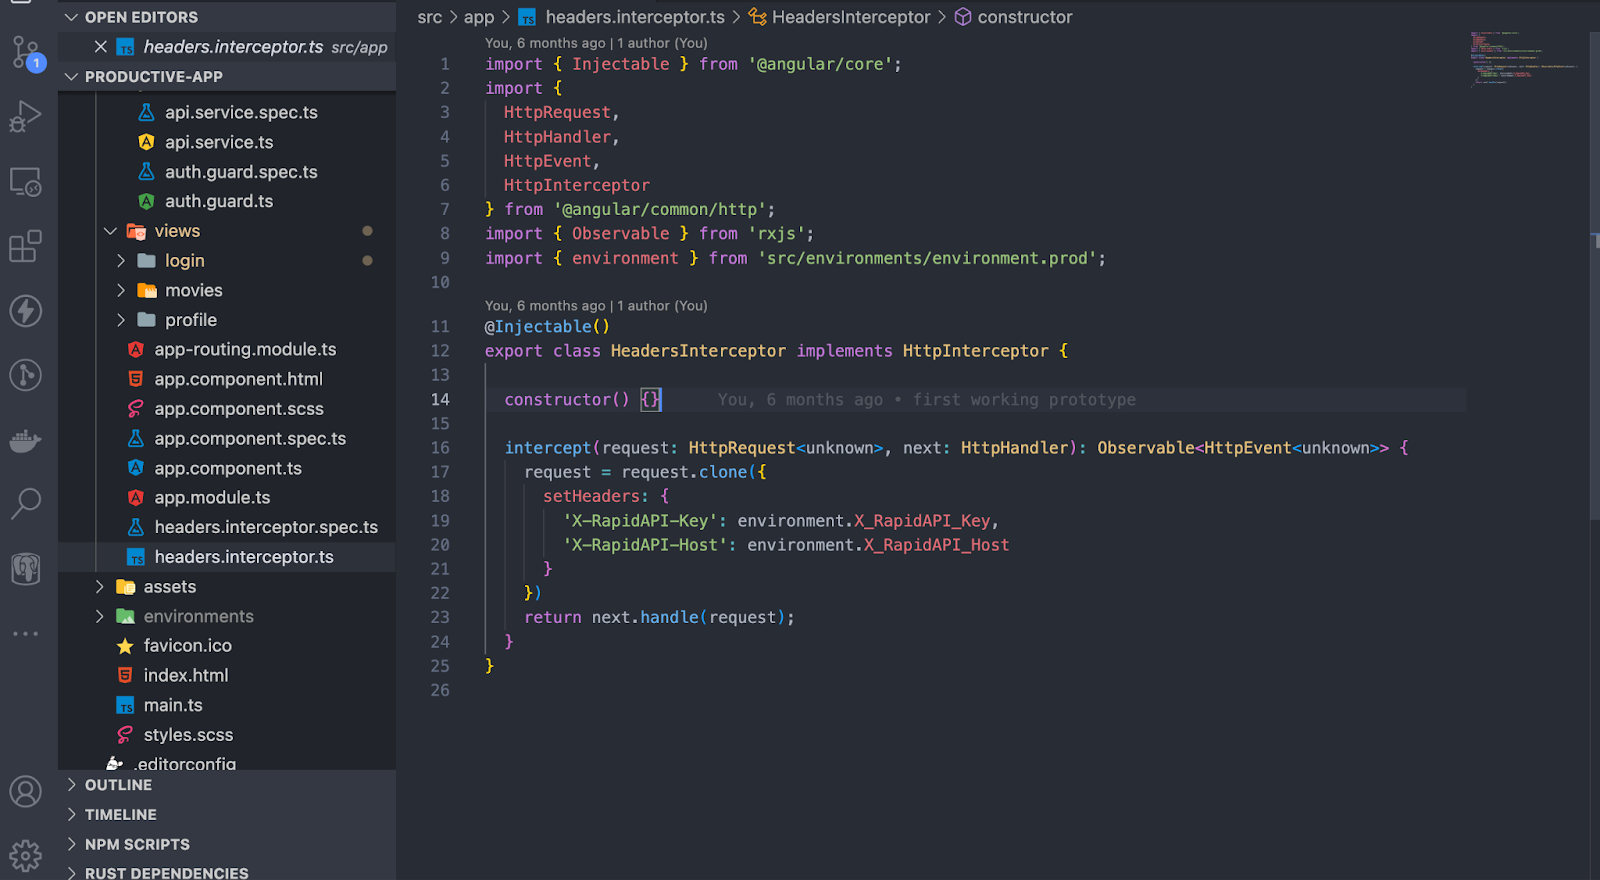1600x880 pixels.
Task: Click the code minimap preview
Action: coord(1523,58)
